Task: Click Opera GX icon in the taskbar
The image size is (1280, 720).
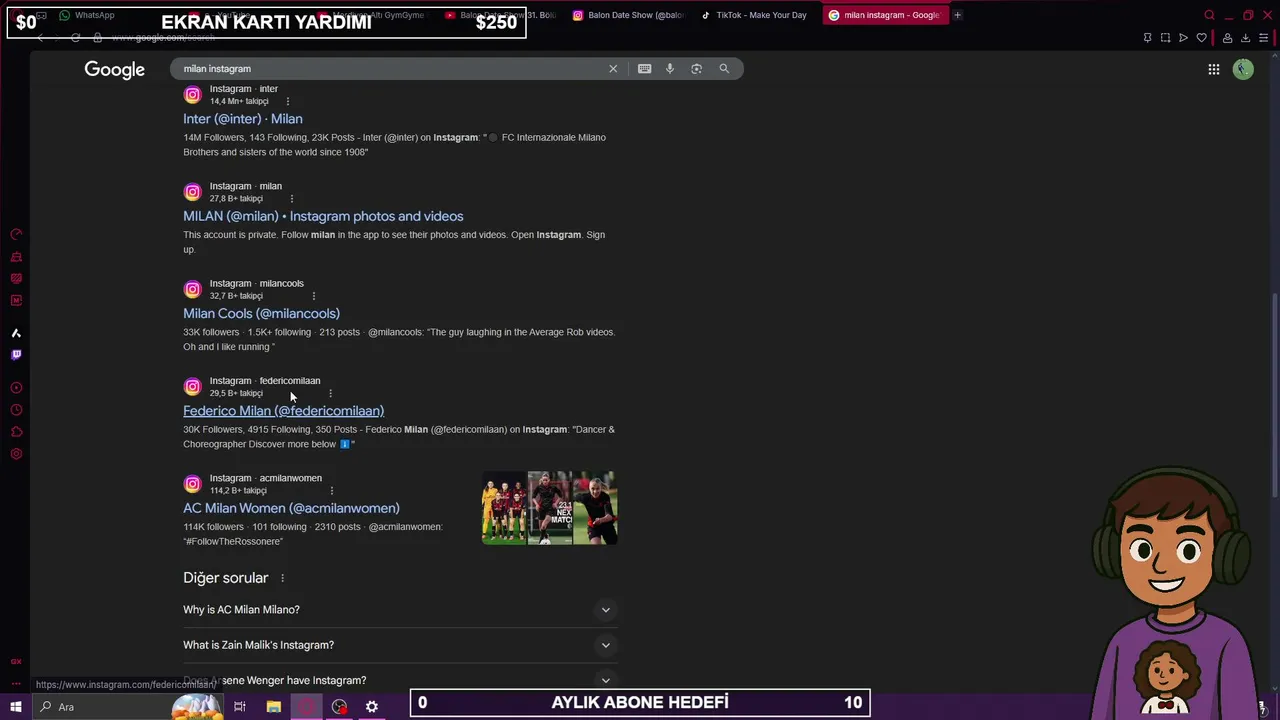Action: click(306, 707)
